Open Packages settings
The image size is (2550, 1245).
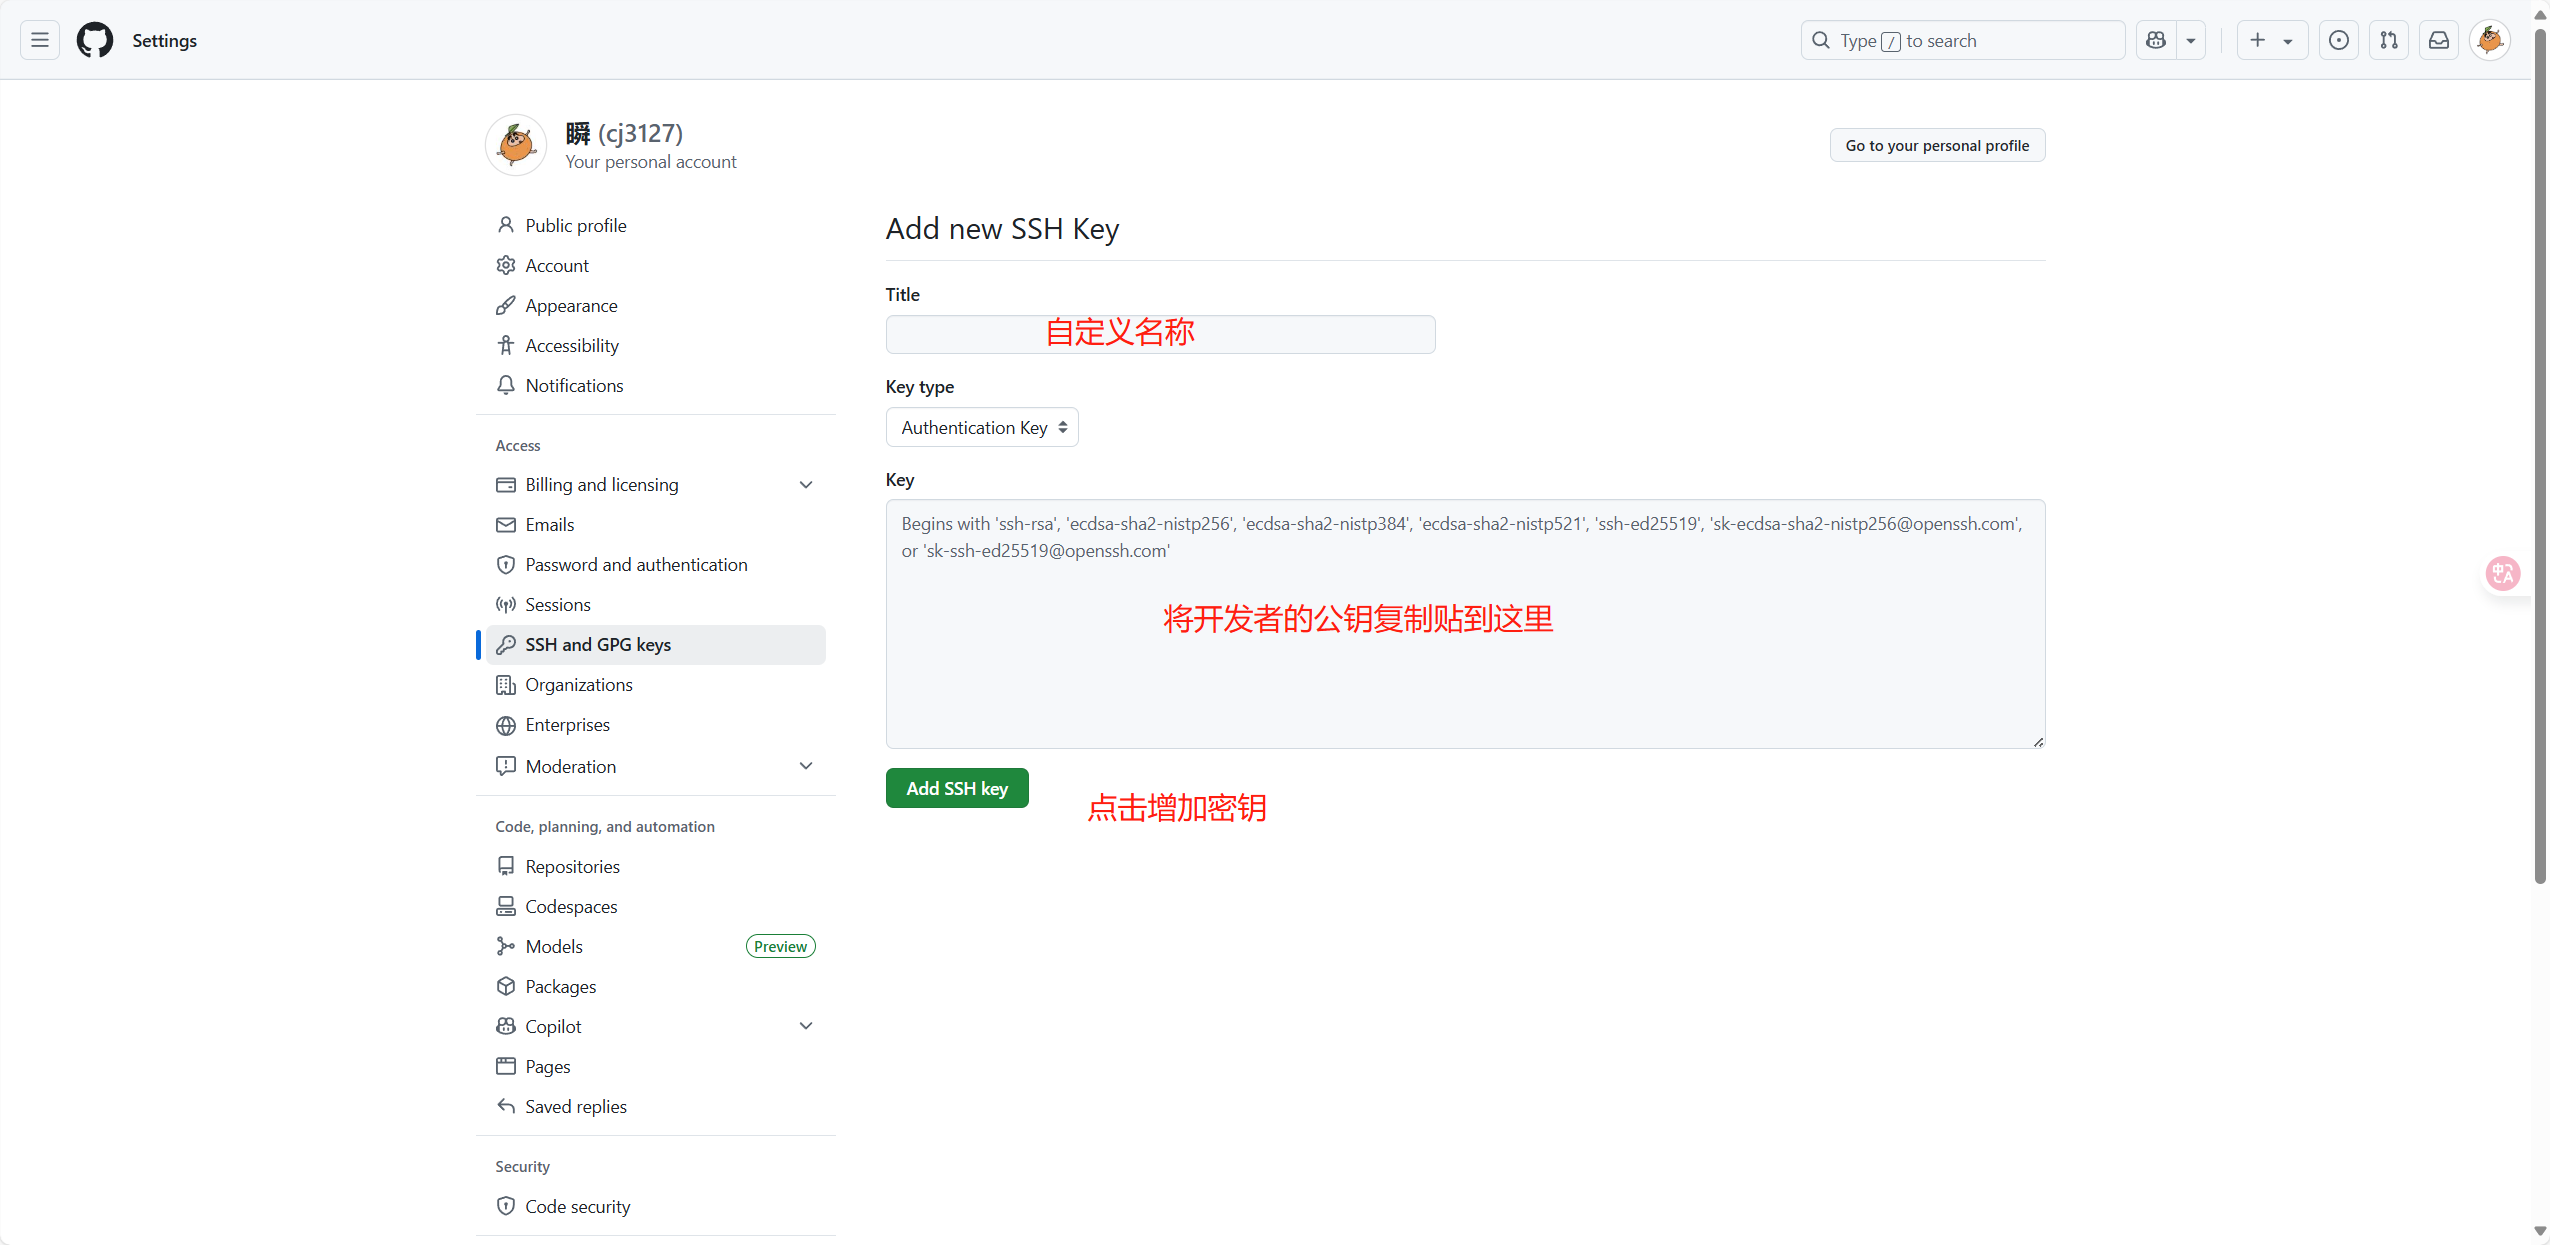(x=656, y=986)
